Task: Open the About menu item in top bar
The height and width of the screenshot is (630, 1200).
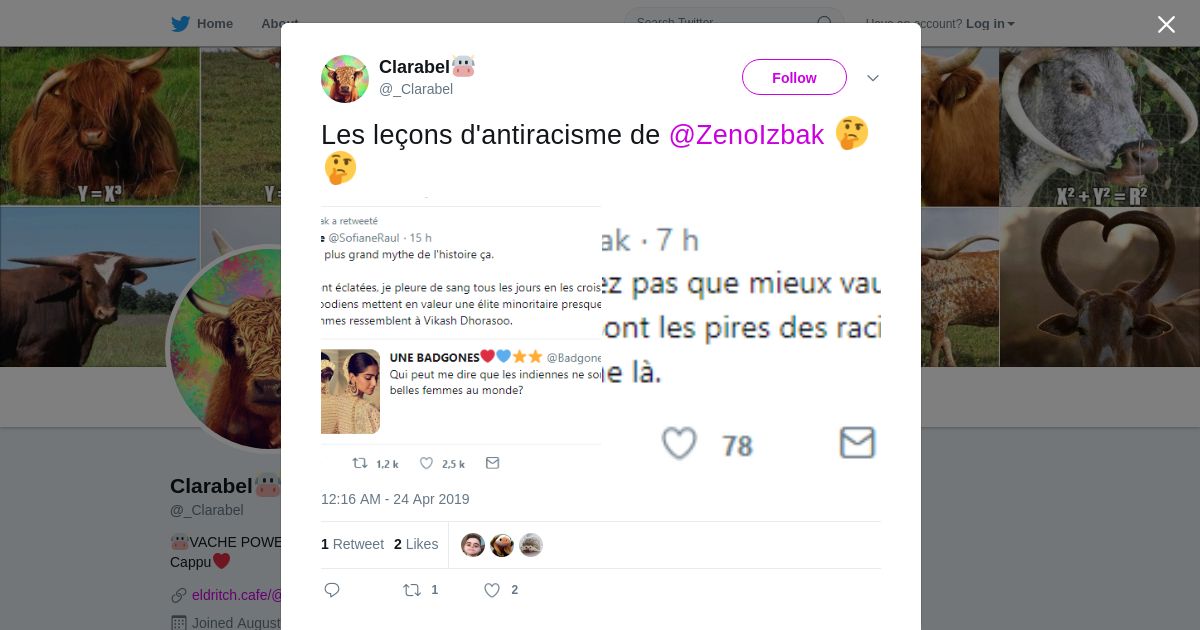Action: [280, 24]
